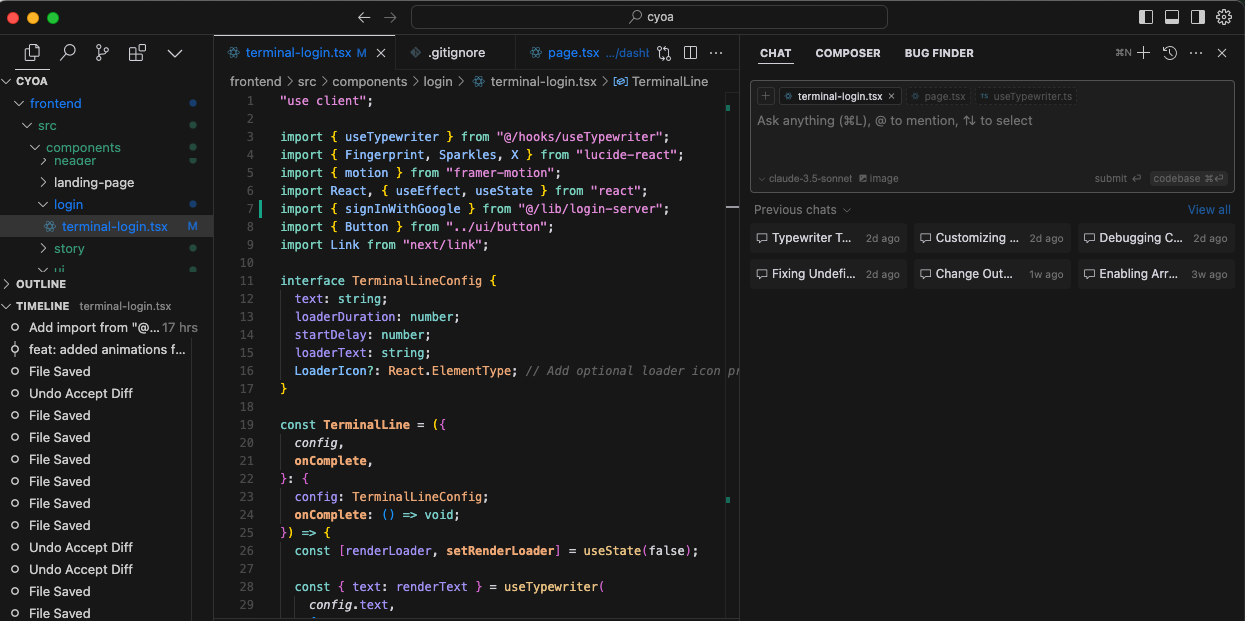Viewport: 1245px width, 621px height.
Task: Open the Extensions view icon
Action: [137, 53]
